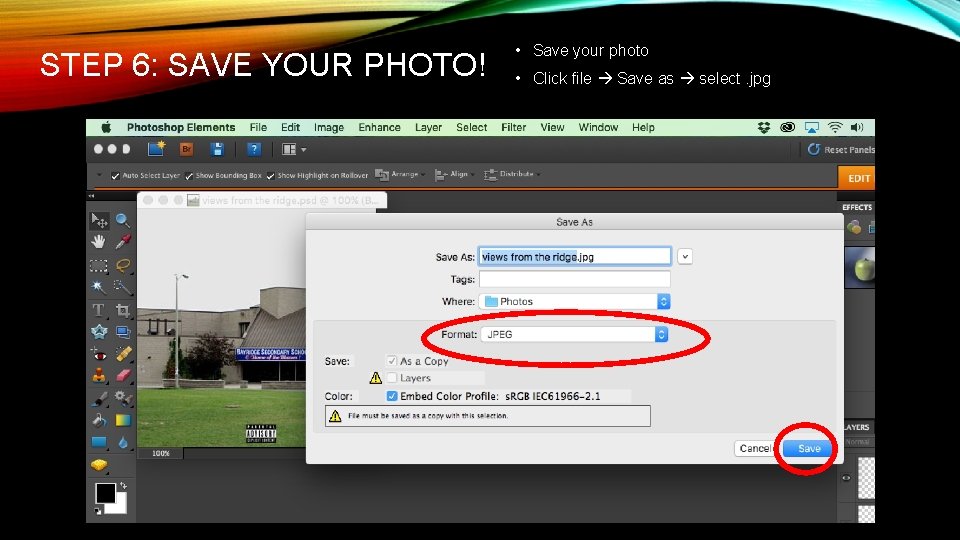Choose the Lasso tool
The width and height of the screenshot is (960, 540).
point(122,265)
